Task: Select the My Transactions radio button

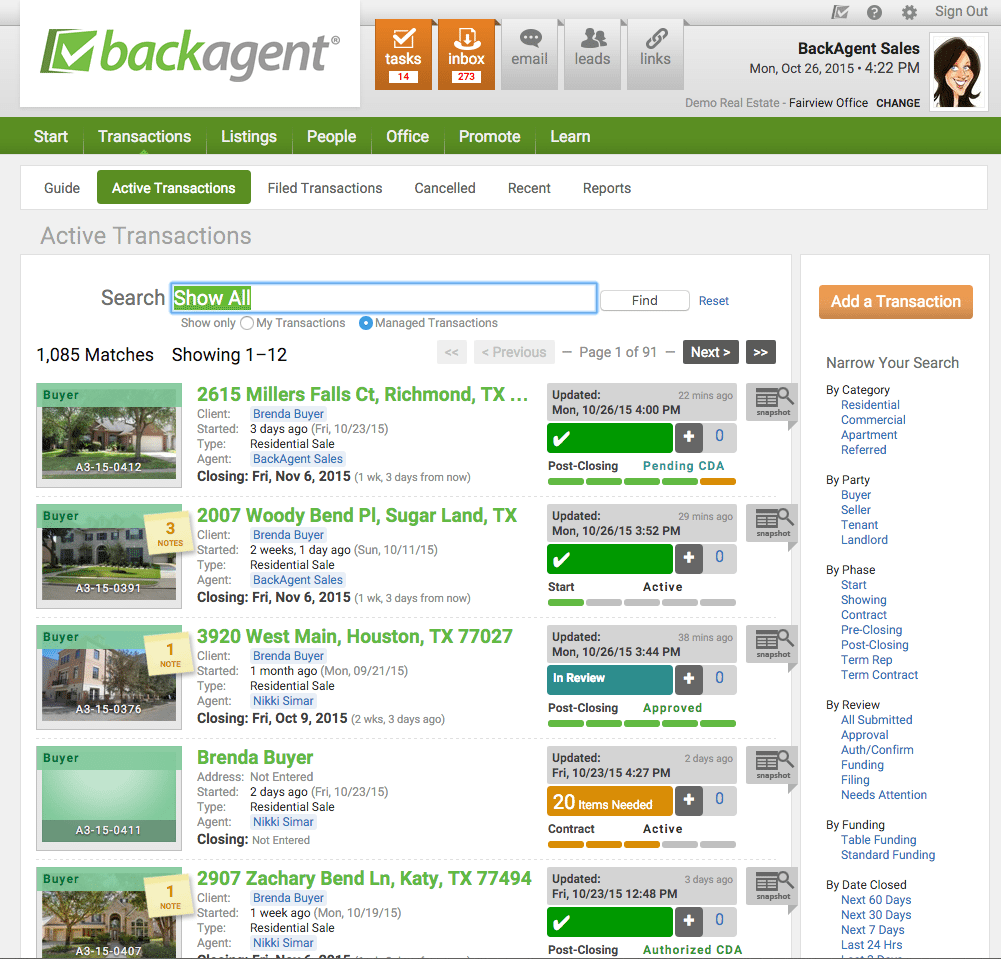Action: tap(247, 323)
